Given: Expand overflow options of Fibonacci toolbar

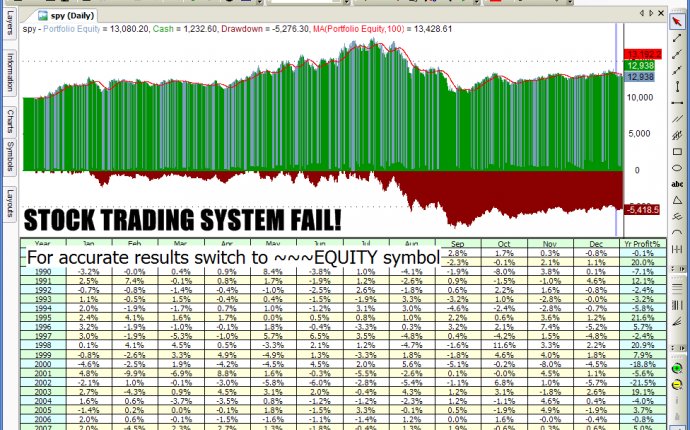Looking at the screenshot, I should pyautogui.click(x=677, y=348).
